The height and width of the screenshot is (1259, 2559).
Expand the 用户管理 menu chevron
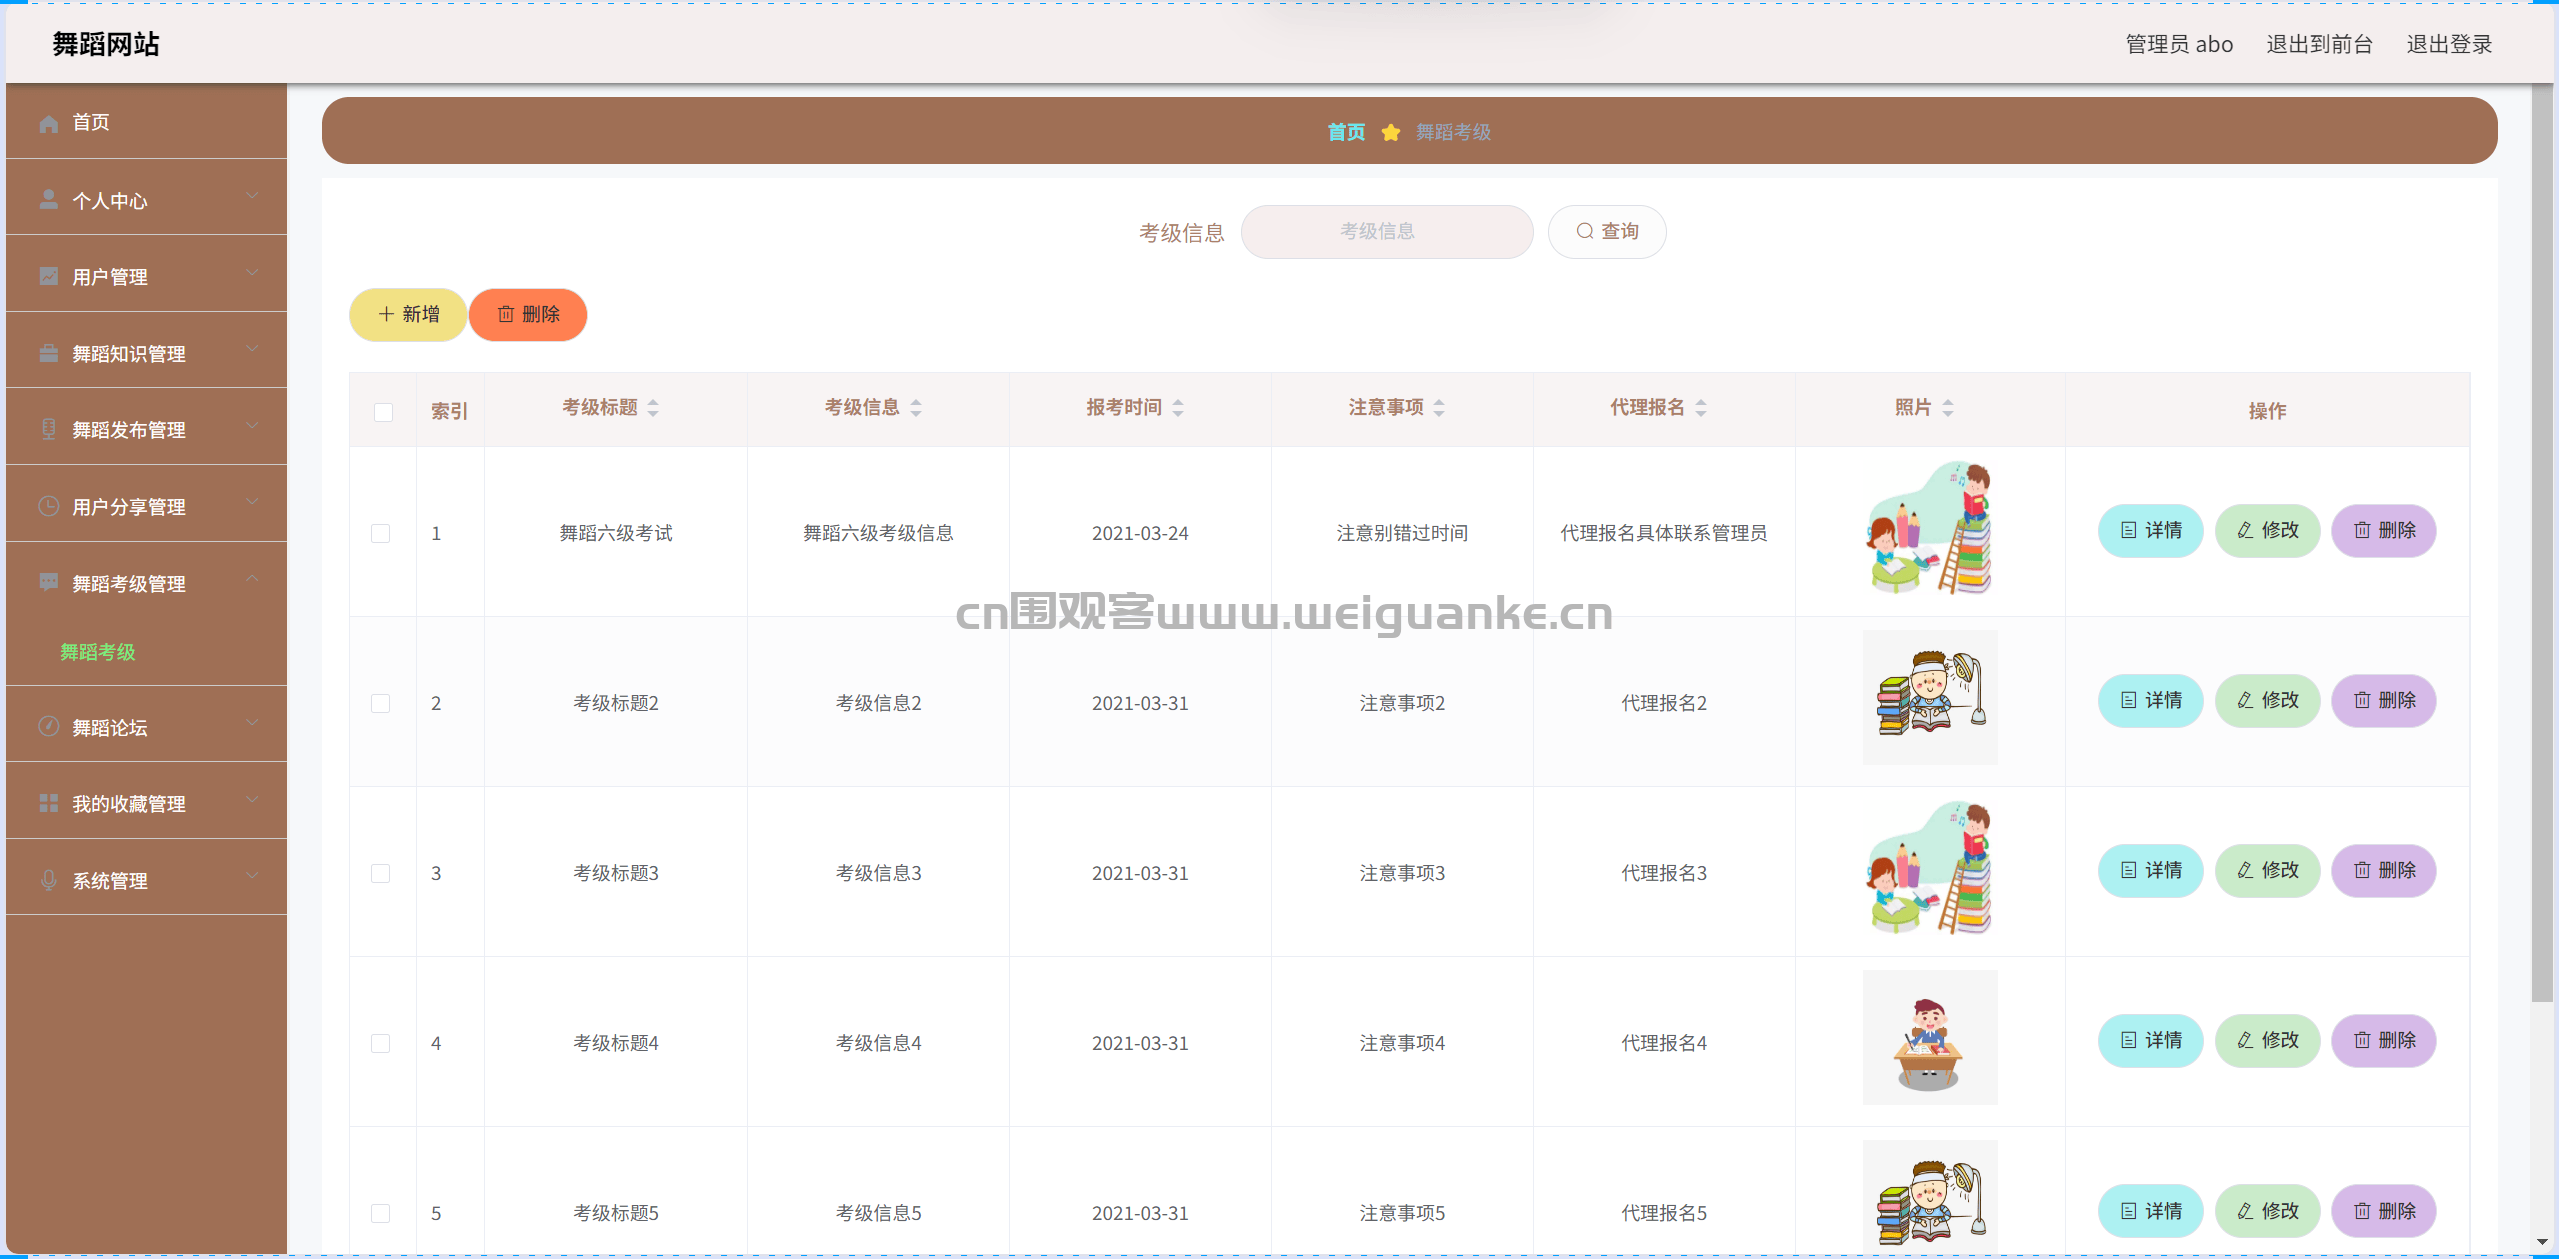point(252,272)
